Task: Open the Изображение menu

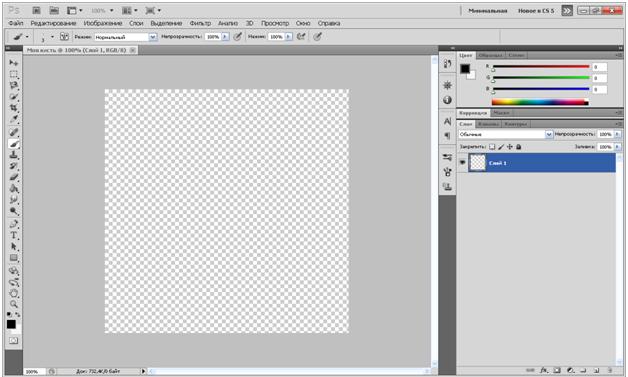Action: coord(103,23)
